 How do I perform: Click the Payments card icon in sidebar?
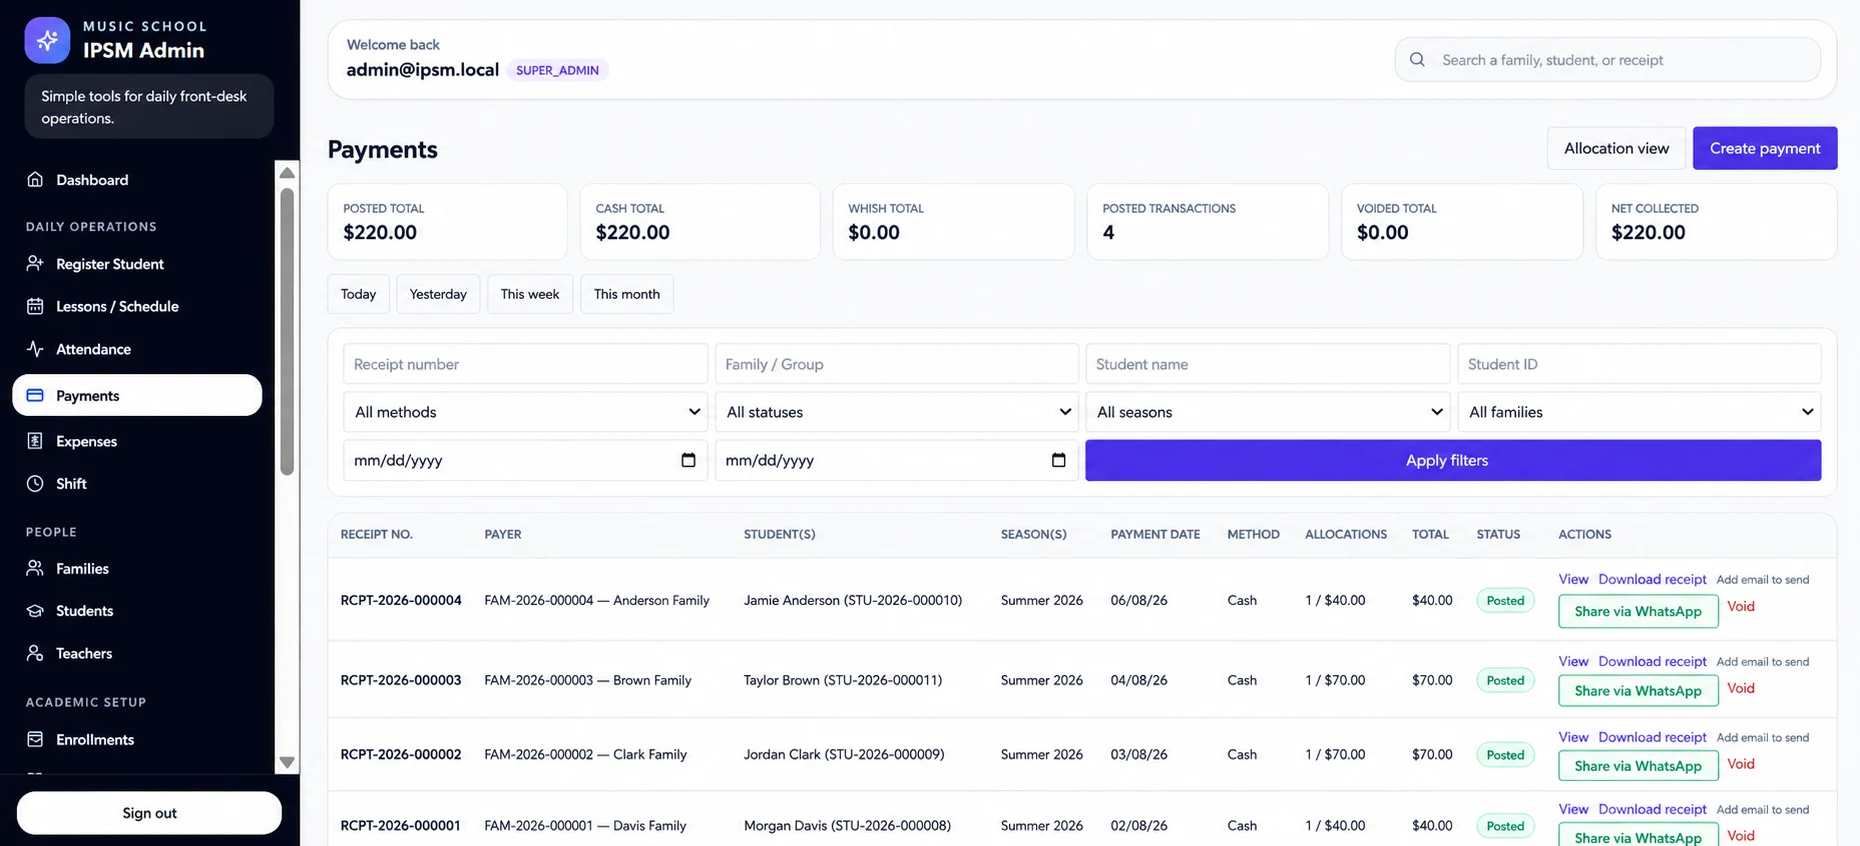coord(35,395)
